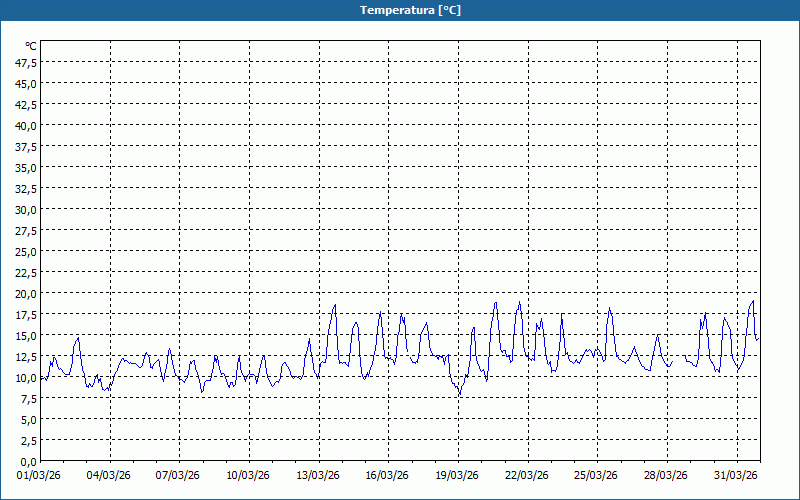
Task: Click the 19/03/26 date label
Action: (457, 476)
